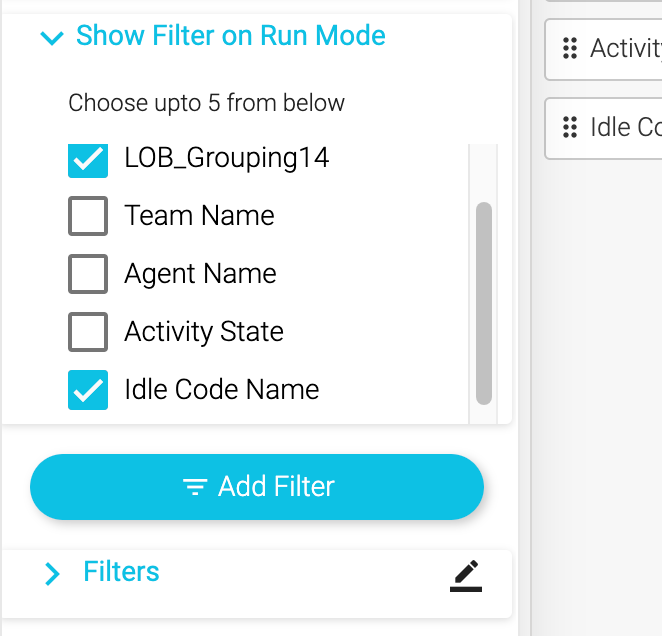Select the Idle Co item card

pyautogui.click(x=615, y=128)
